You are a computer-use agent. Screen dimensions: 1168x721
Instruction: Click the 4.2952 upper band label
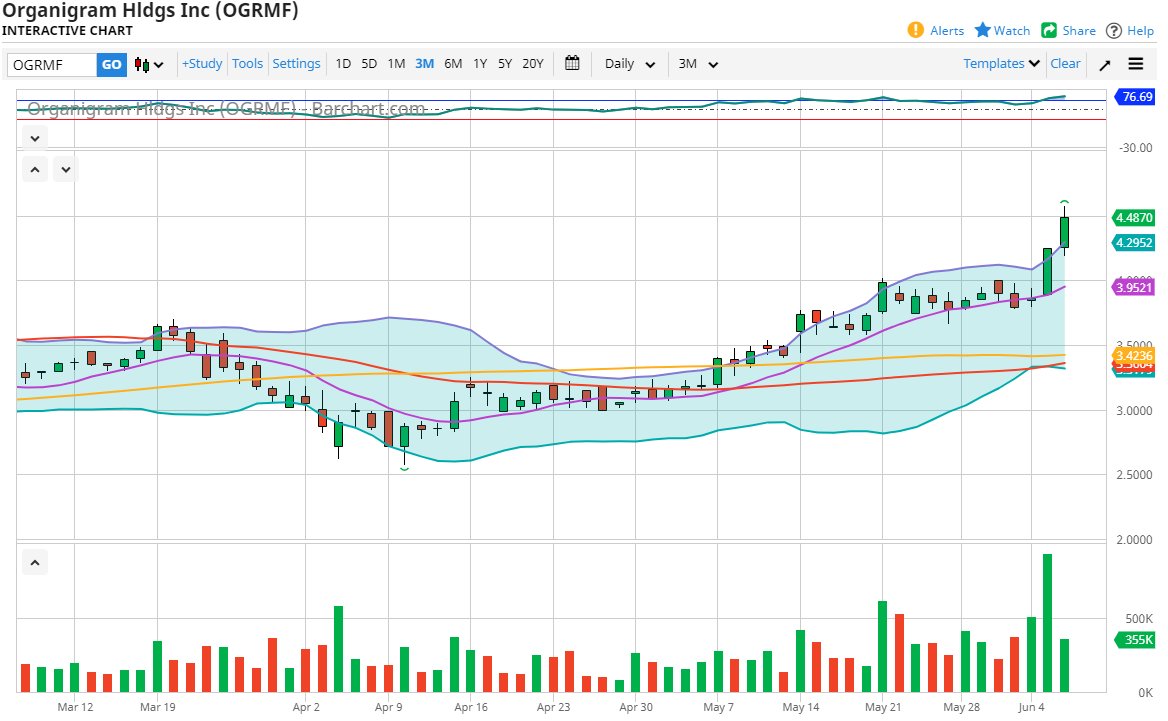coord(1132,242)
